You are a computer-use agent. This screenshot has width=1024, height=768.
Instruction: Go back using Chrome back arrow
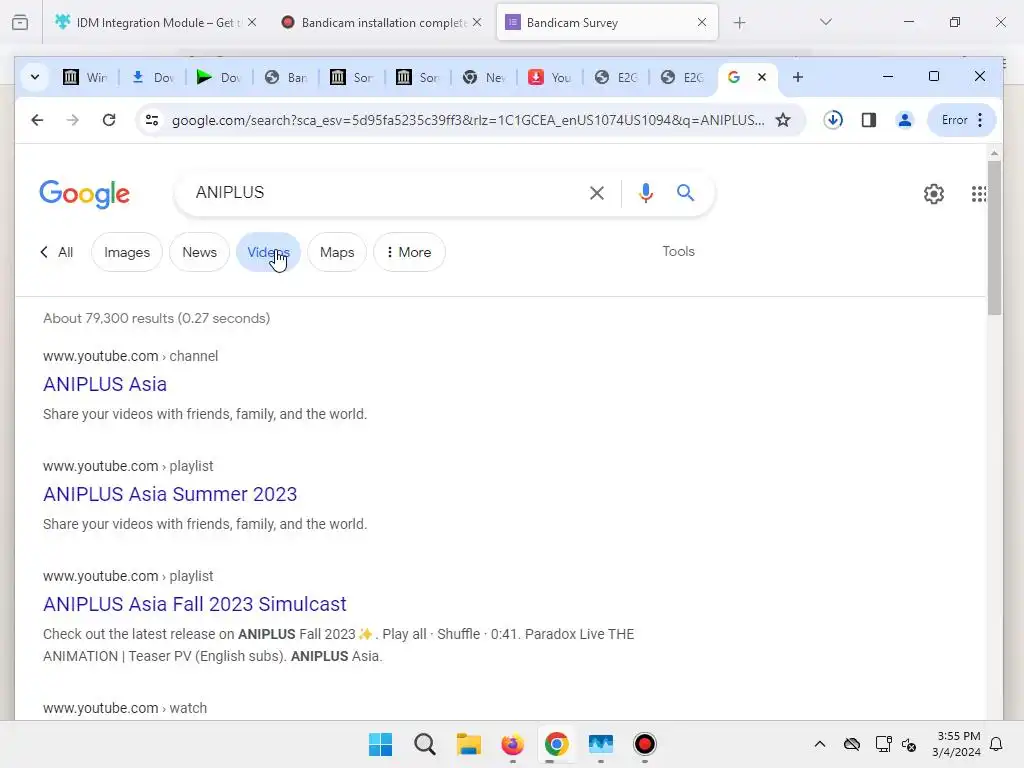[37, 120]
